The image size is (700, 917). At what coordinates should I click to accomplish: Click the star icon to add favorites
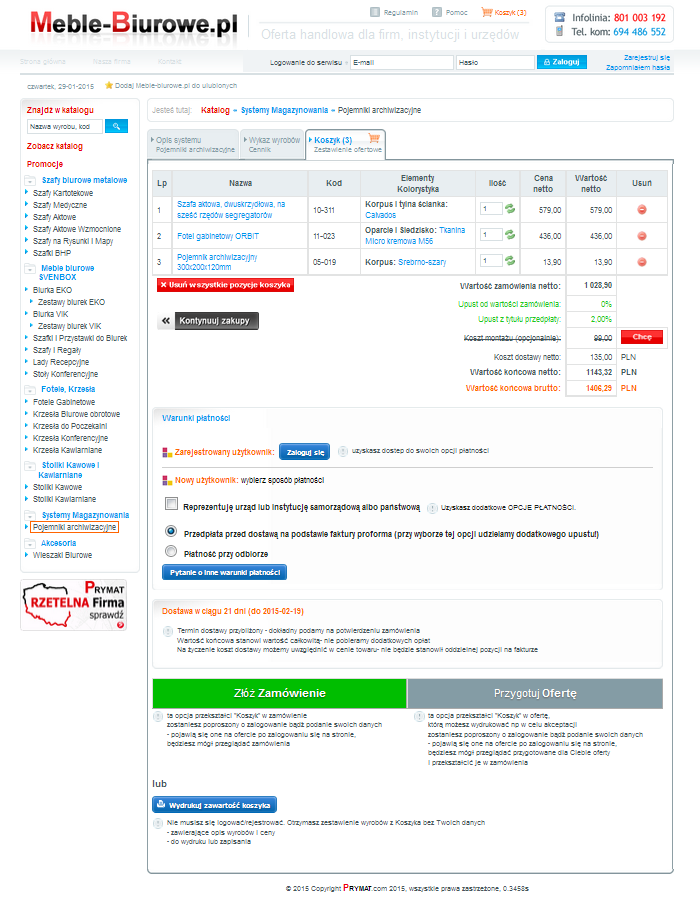109,86
